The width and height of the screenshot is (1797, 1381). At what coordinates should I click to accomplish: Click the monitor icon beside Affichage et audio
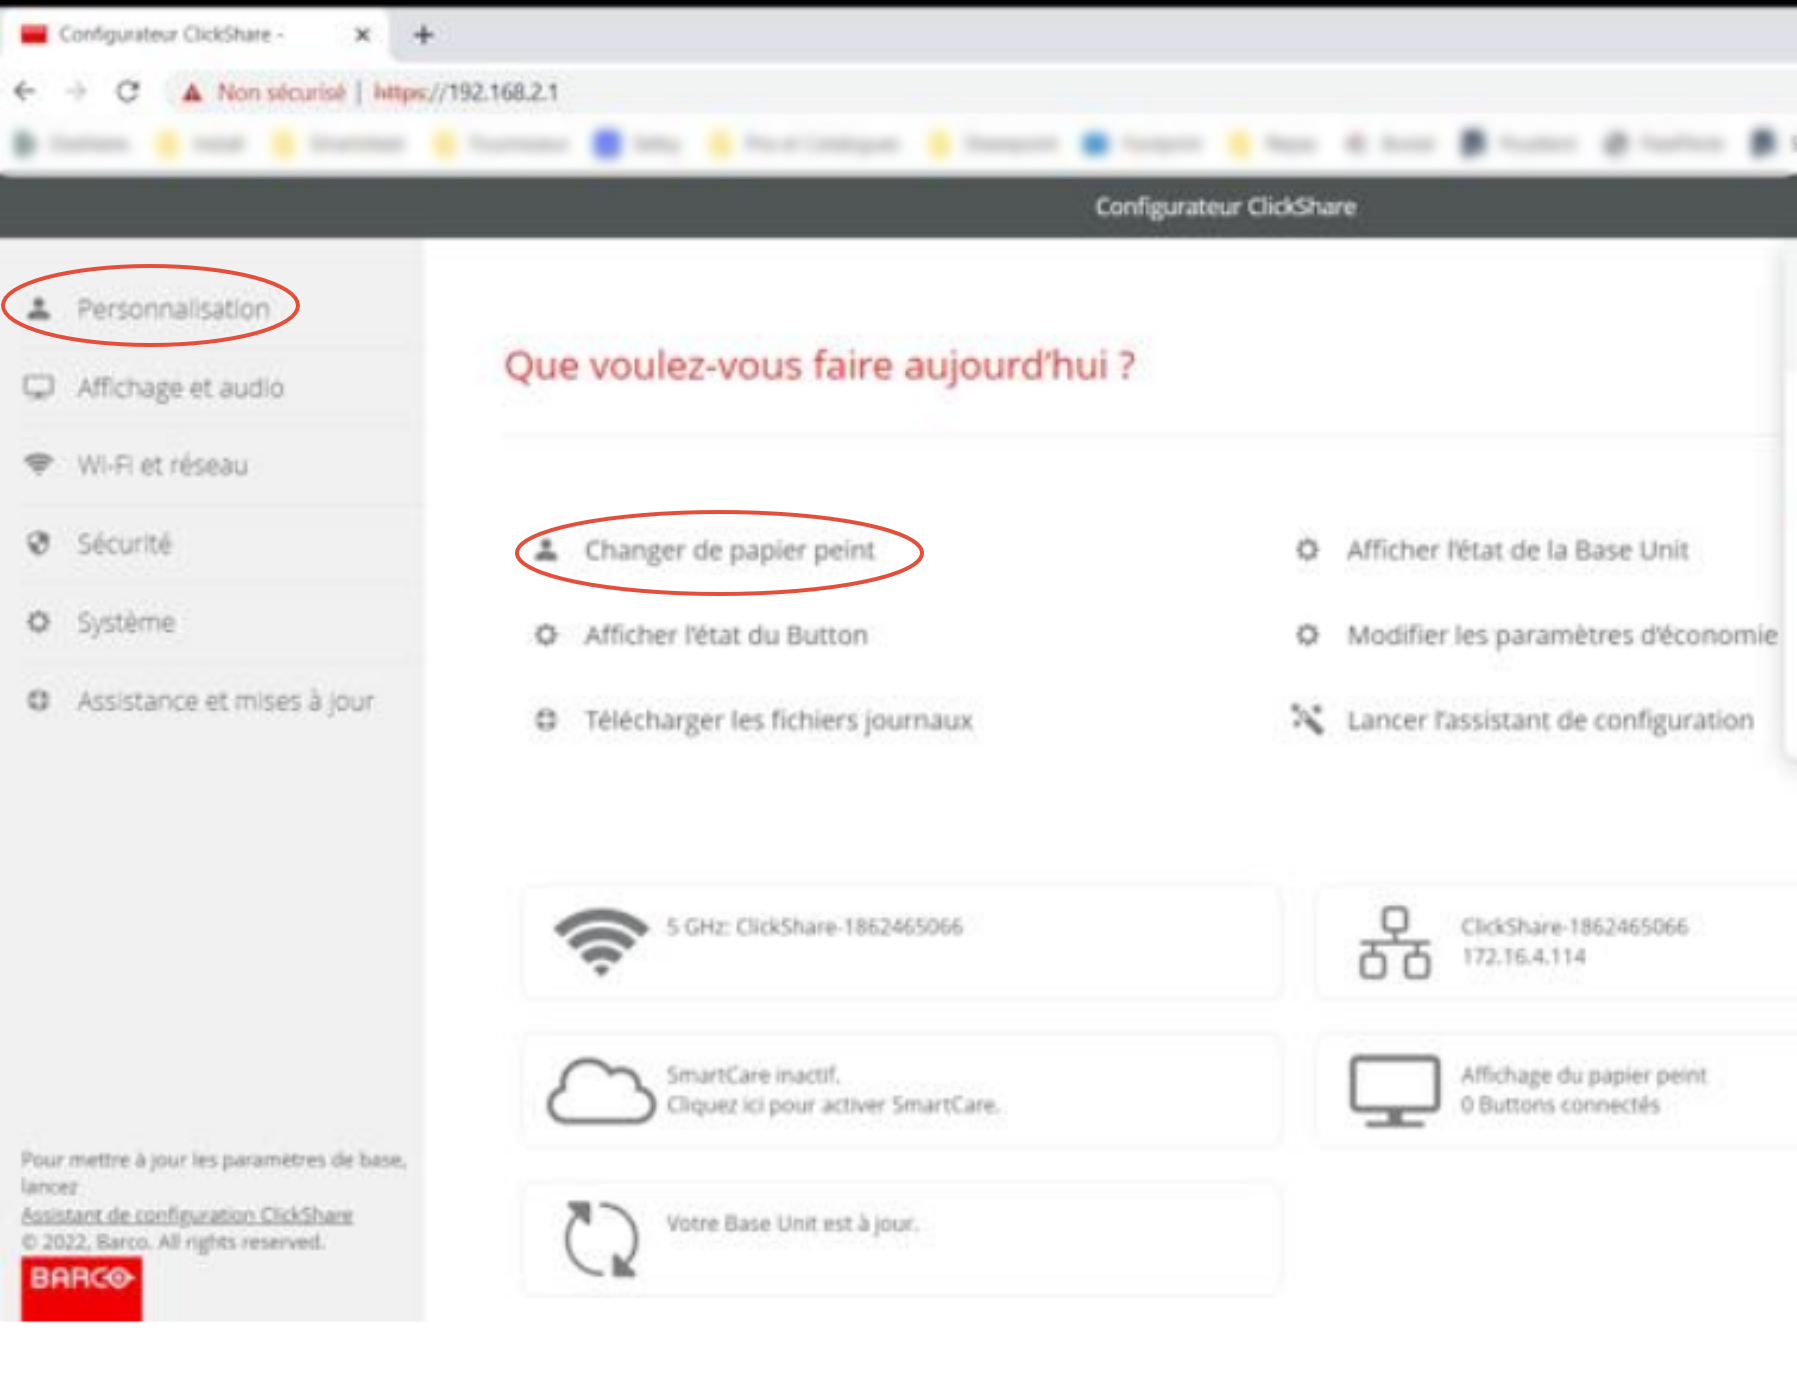(38, 387)
